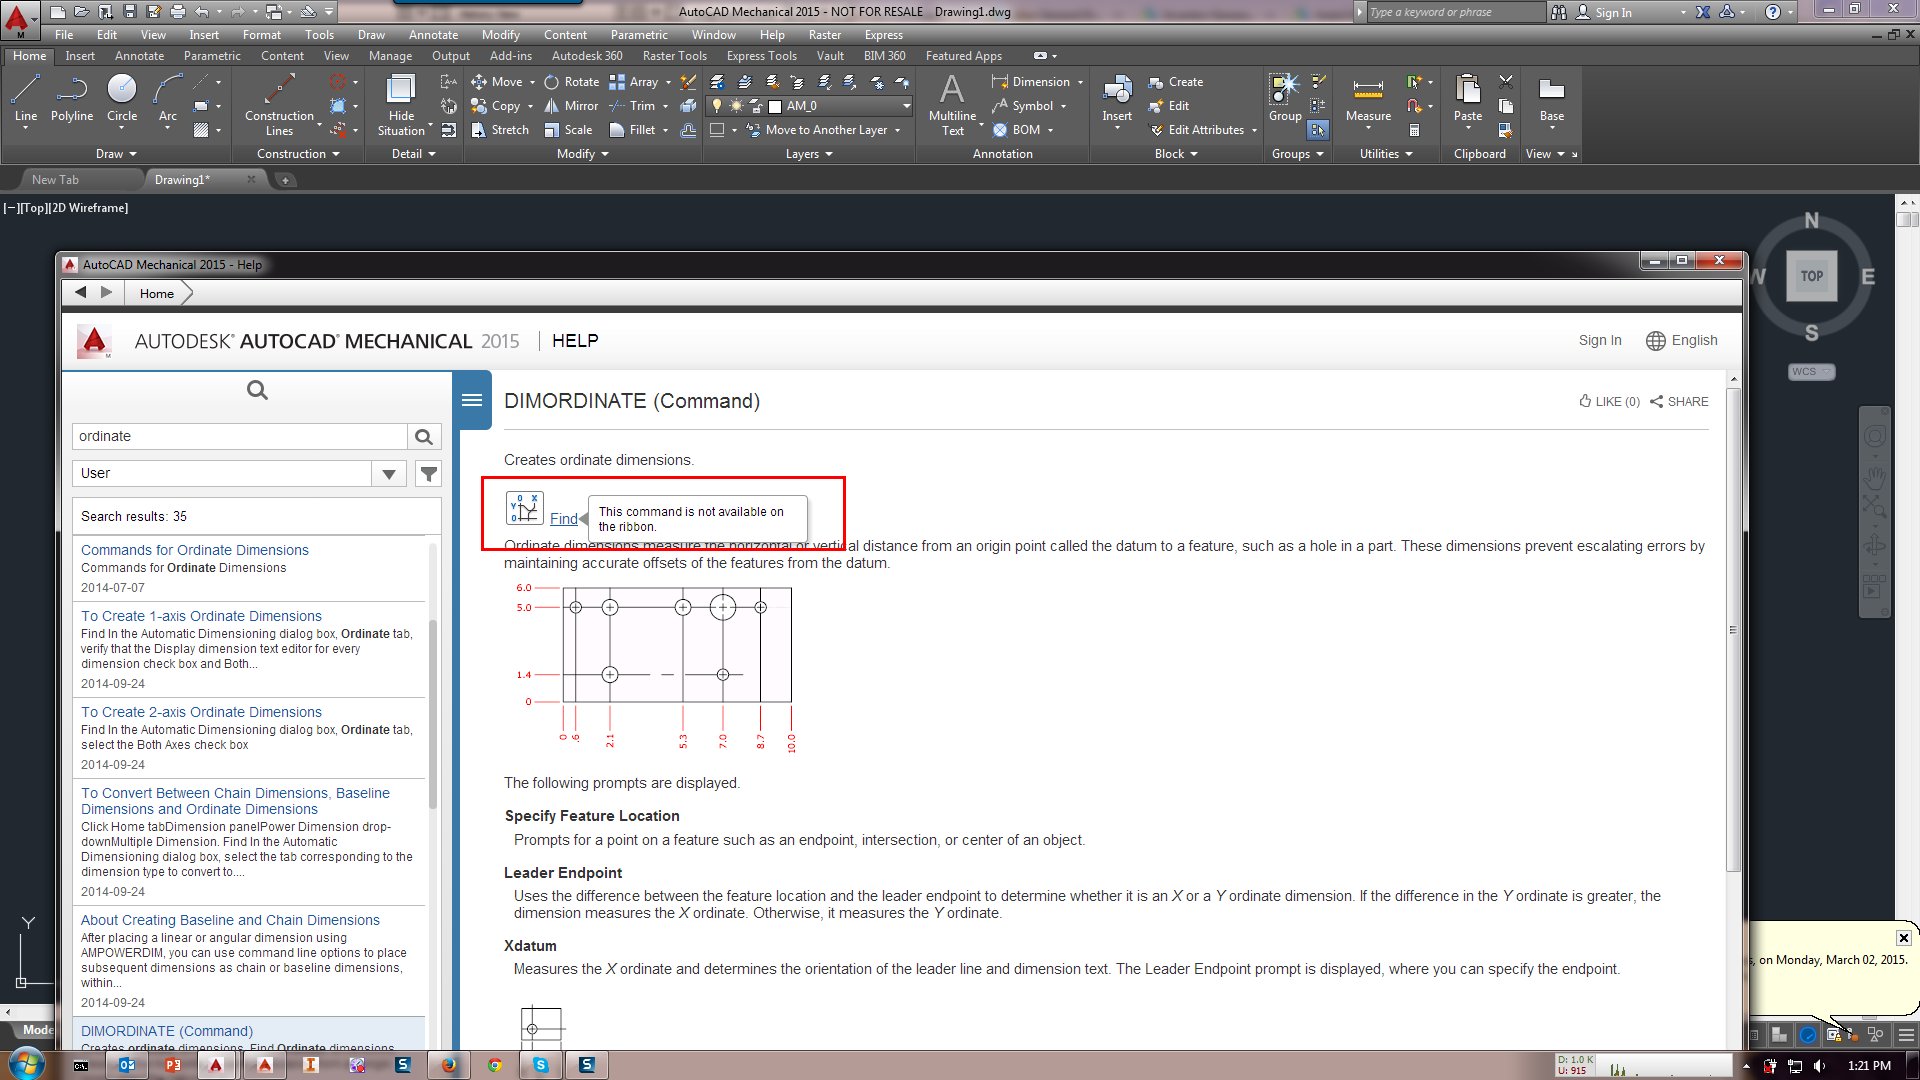Toggle the layer freeze sun icon
The image size is (1920, 1080).
tap(736, 106)
